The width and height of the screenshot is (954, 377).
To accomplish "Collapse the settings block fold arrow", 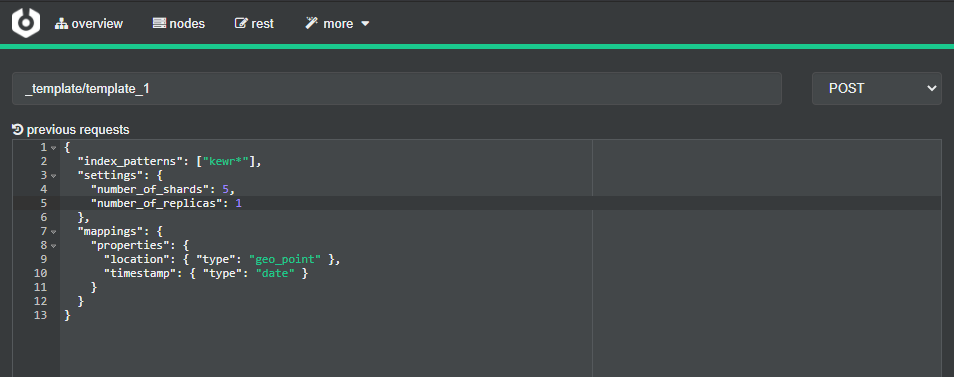I will click(54, 176).
